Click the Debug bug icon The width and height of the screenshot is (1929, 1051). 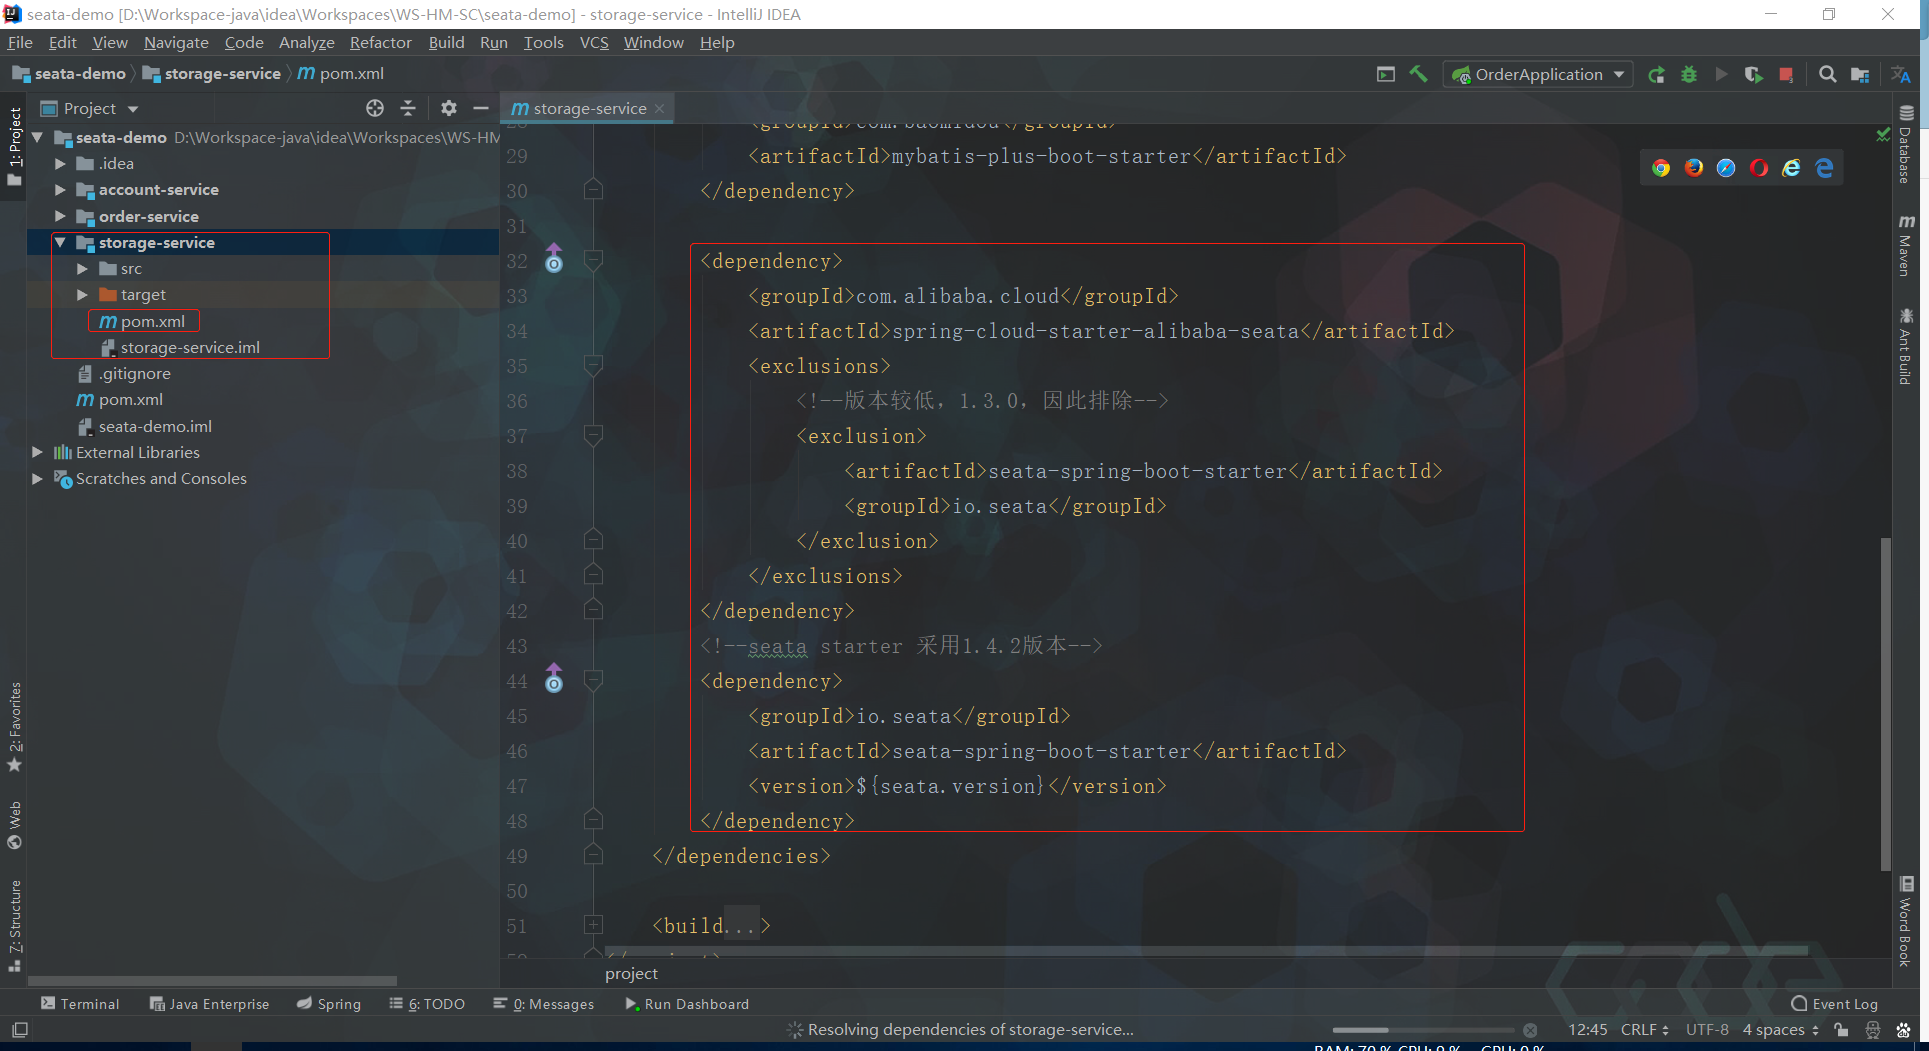point(1689,75)
